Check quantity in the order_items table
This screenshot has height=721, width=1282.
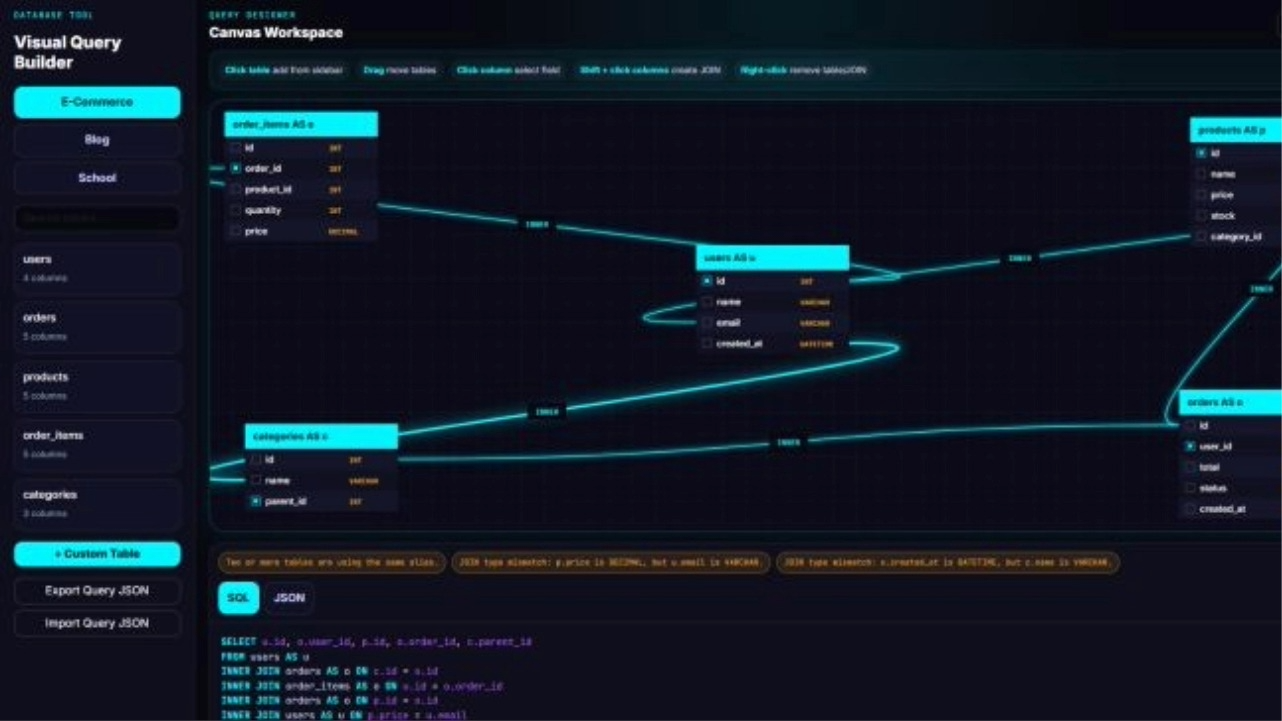click(236, 211)
